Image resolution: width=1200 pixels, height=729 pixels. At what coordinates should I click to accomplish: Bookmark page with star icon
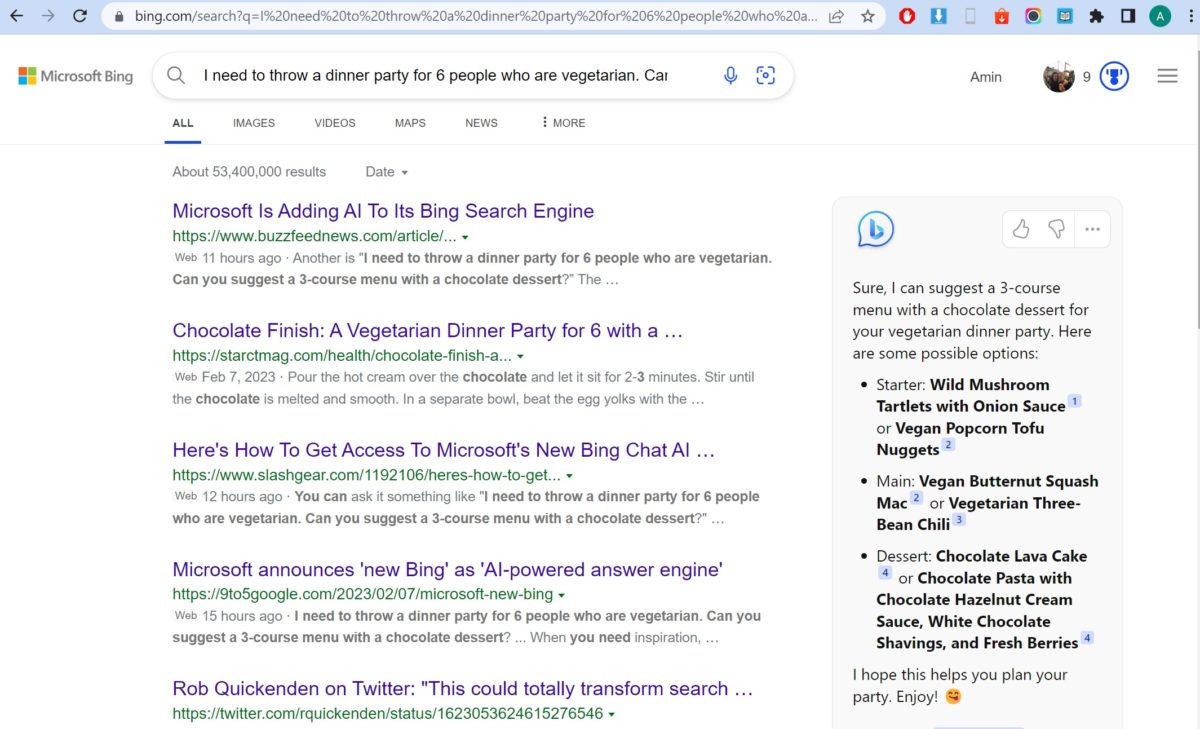[x=867, y=16]
